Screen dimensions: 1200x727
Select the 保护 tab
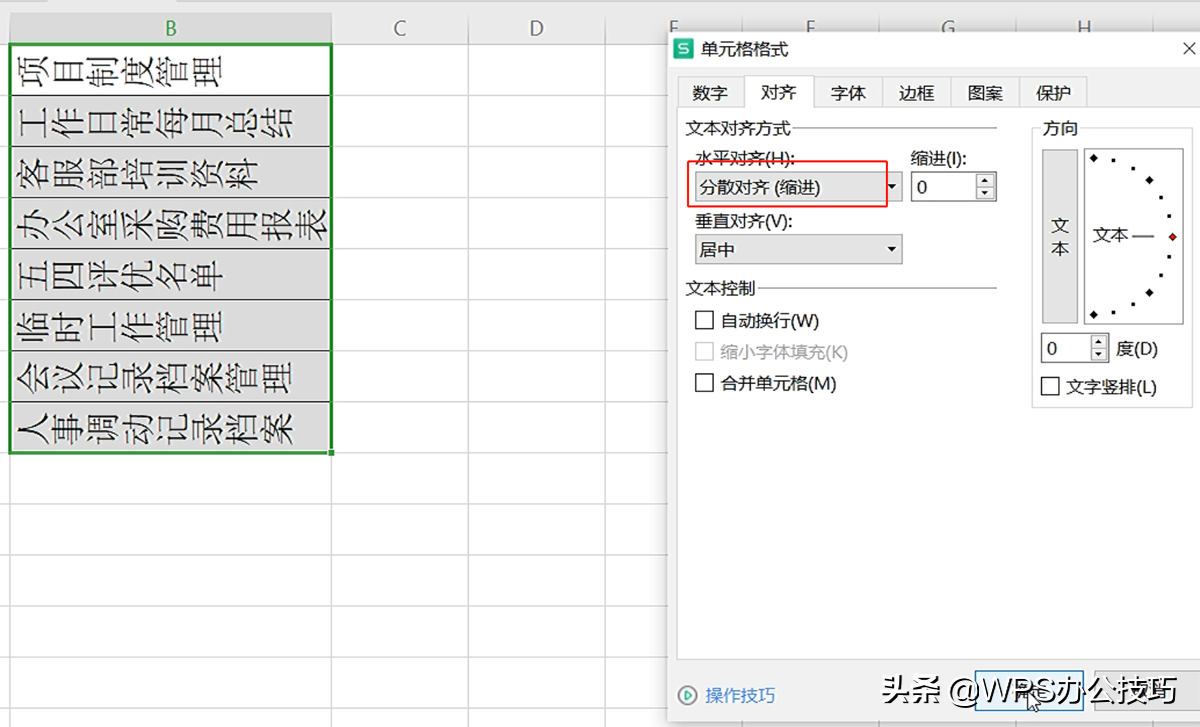1053,92
